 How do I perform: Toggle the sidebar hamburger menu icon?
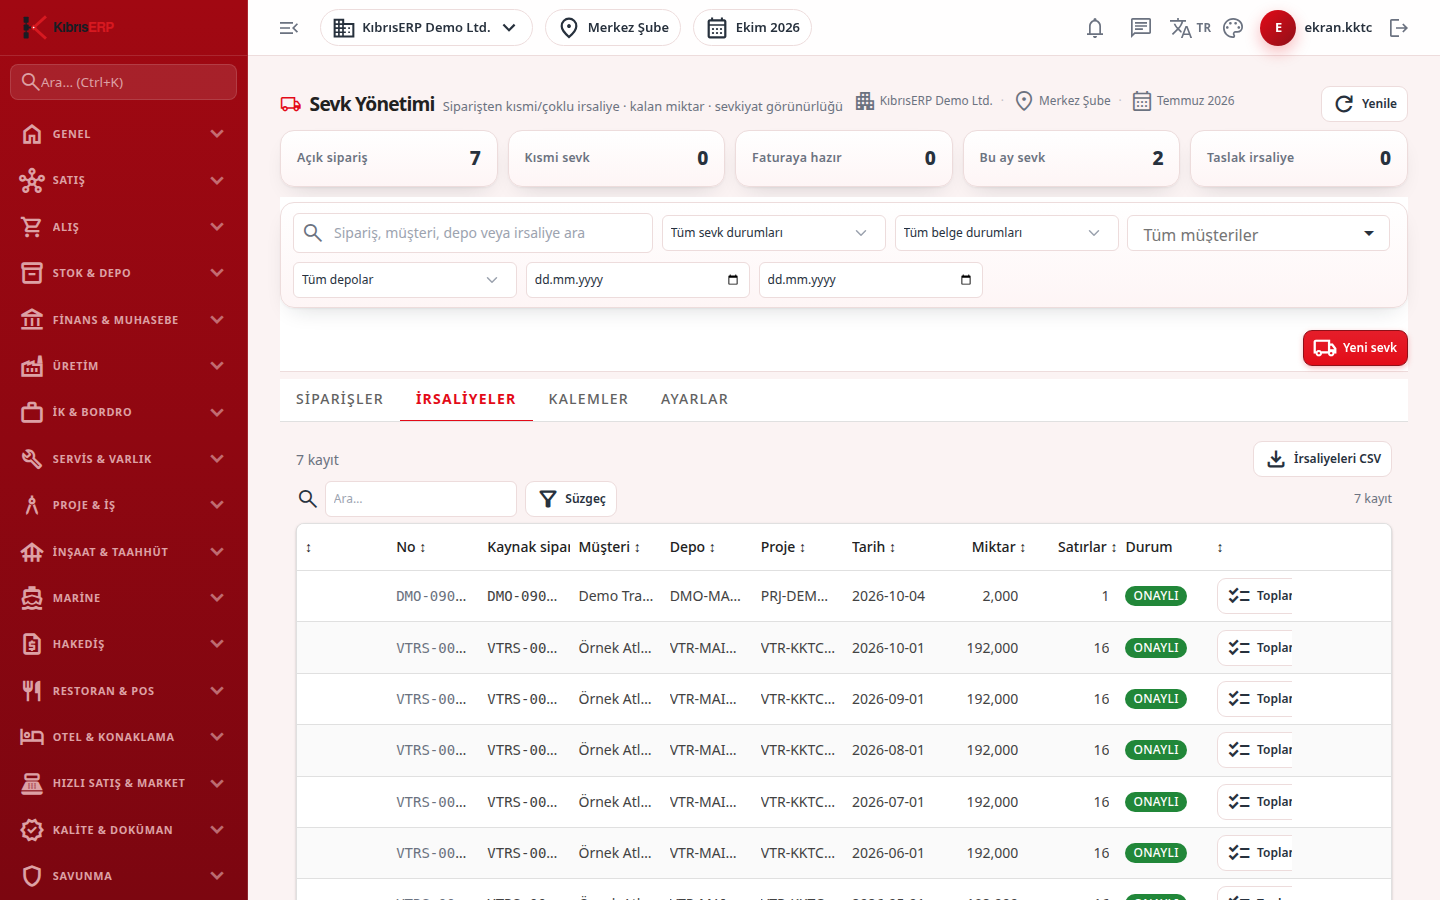pyautogui.click(x=289, y=28)
